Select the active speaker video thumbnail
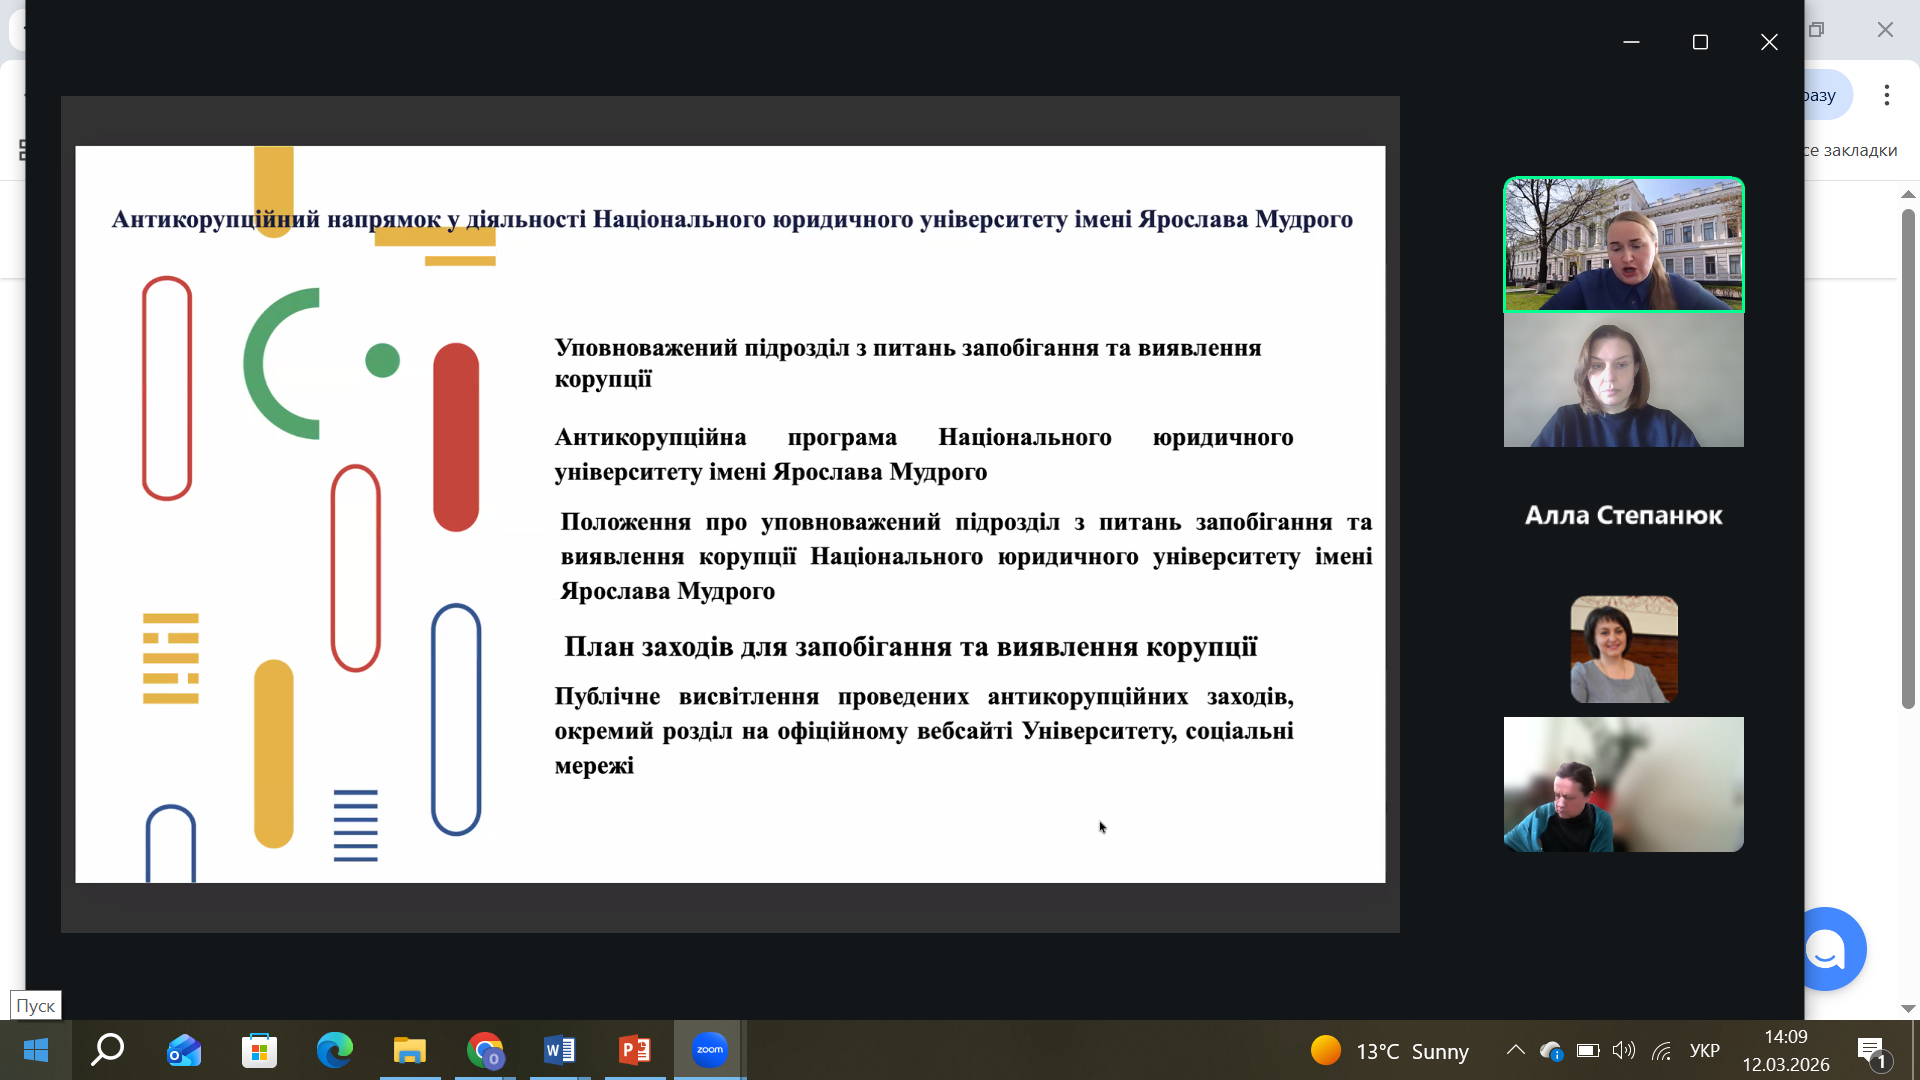 tap(1623, 245)
